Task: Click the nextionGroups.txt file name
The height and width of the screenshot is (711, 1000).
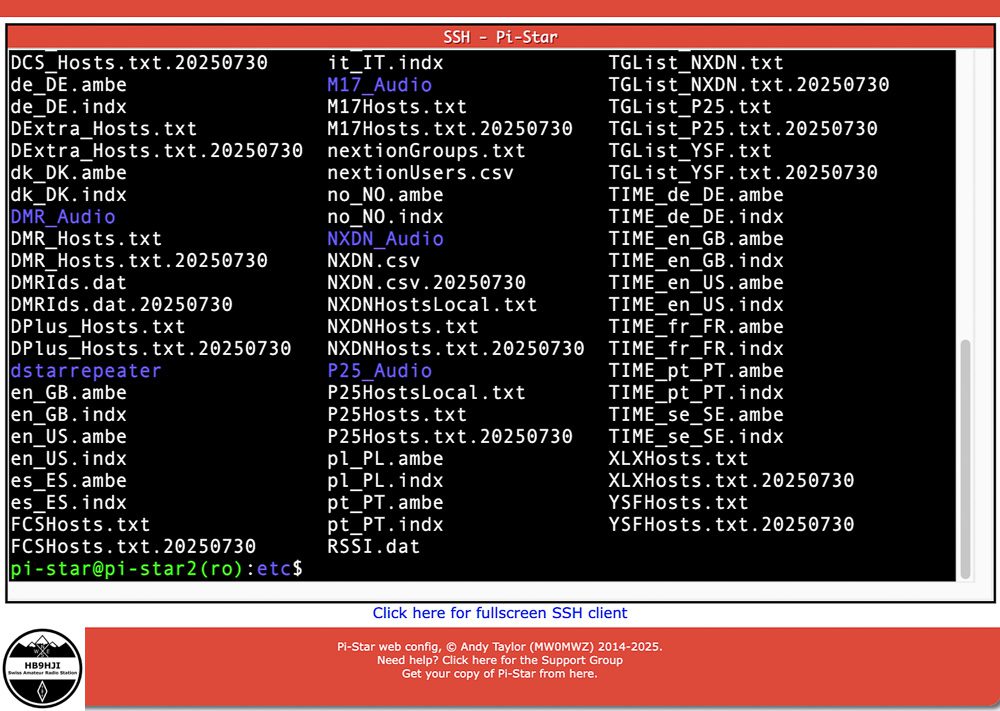Action: point(426,150)
